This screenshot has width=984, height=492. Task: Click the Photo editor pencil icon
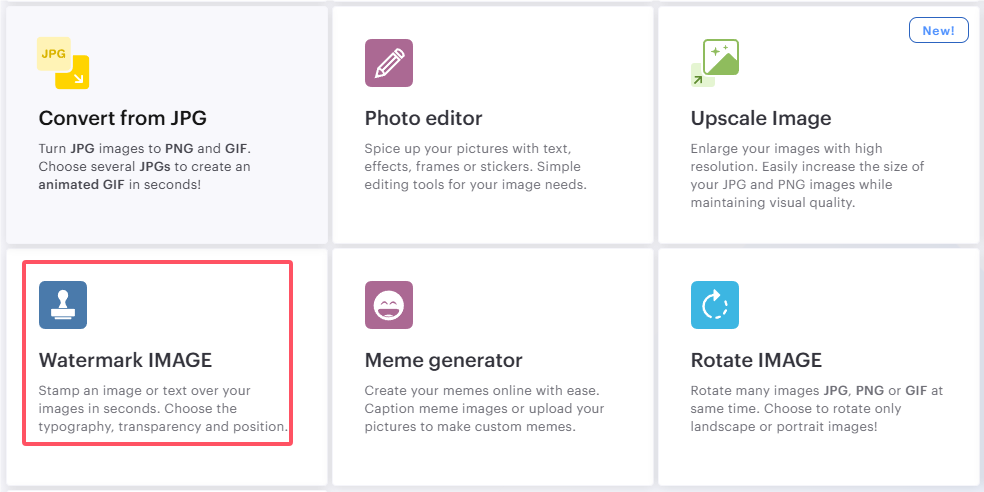[x=389, y=63]
